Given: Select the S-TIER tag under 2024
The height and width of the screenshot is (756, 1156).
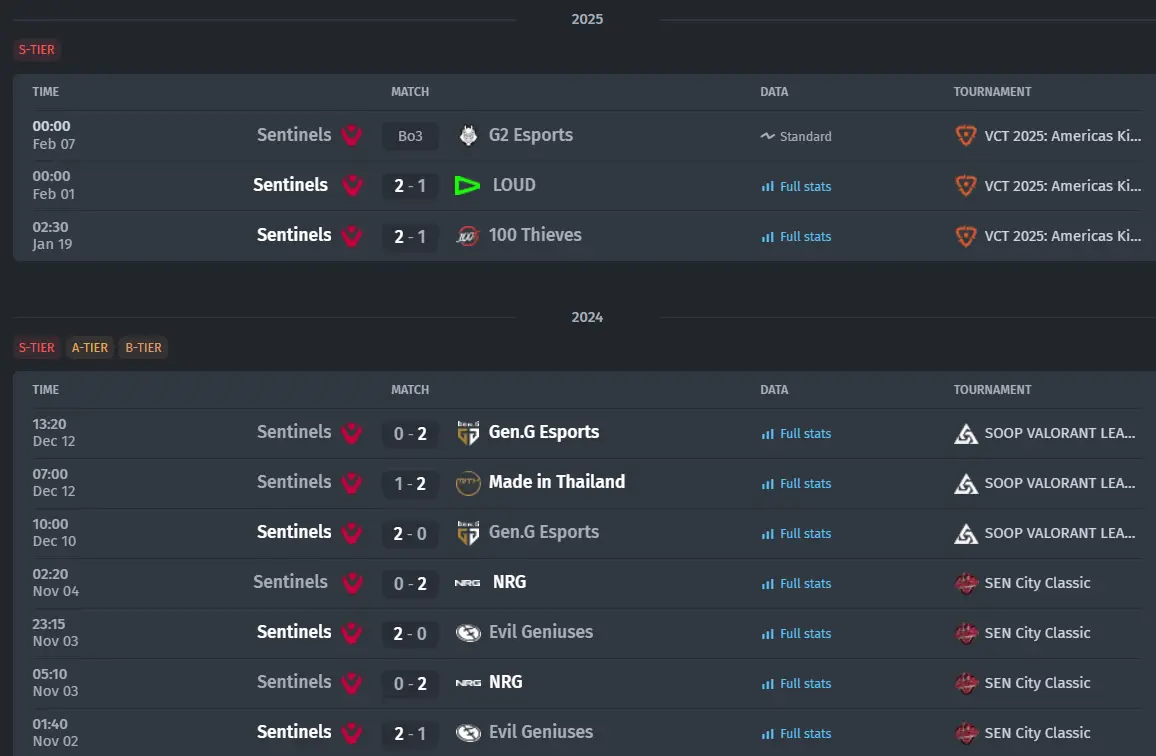Looking at the screenshot, I should click(37, 347).
